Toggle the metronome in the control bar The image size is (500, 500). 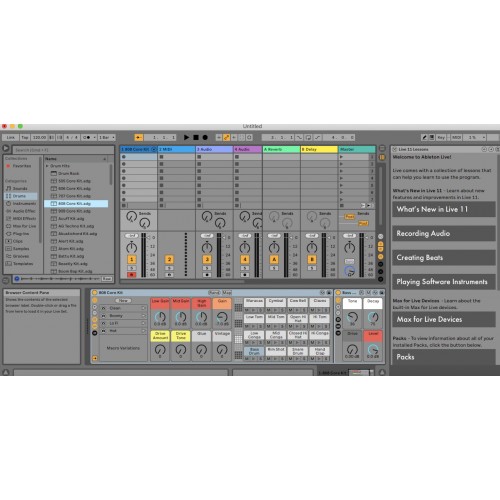click(87, 137)
